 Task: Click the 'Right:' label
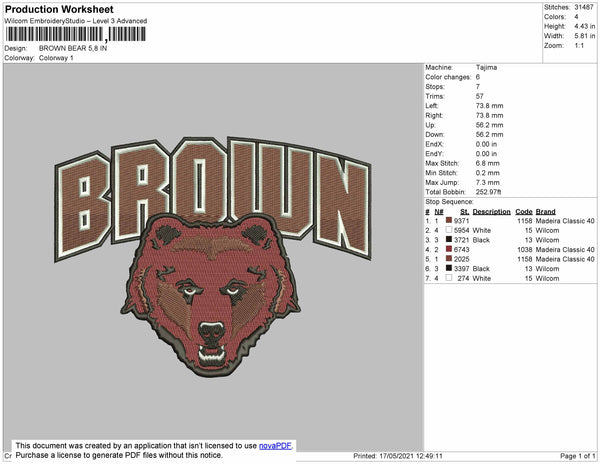pos(434,115)
